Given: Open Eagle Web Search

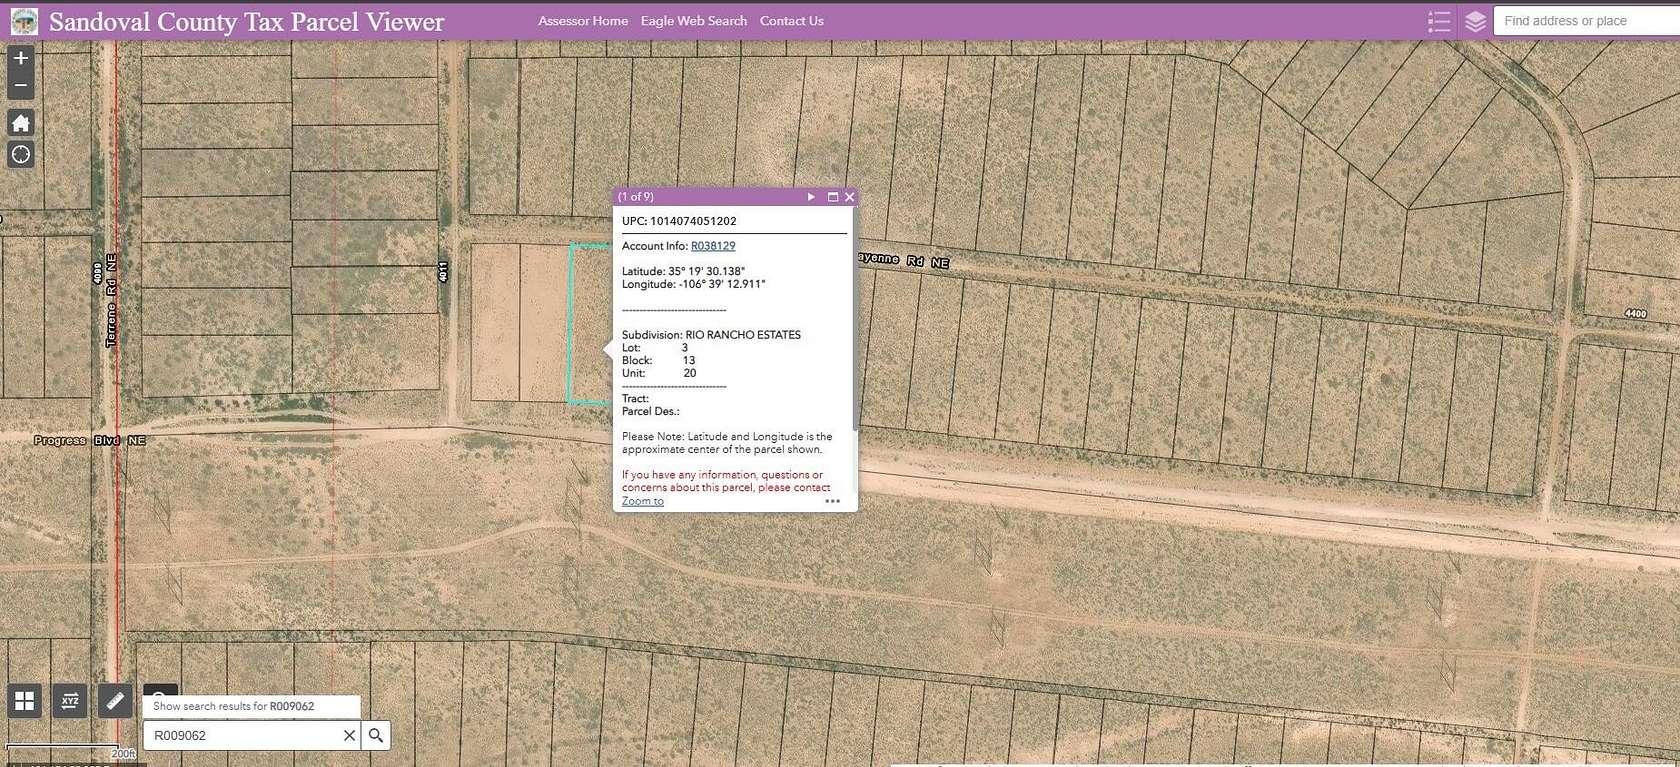Looking at the screenshot, I should click(694, 21).
